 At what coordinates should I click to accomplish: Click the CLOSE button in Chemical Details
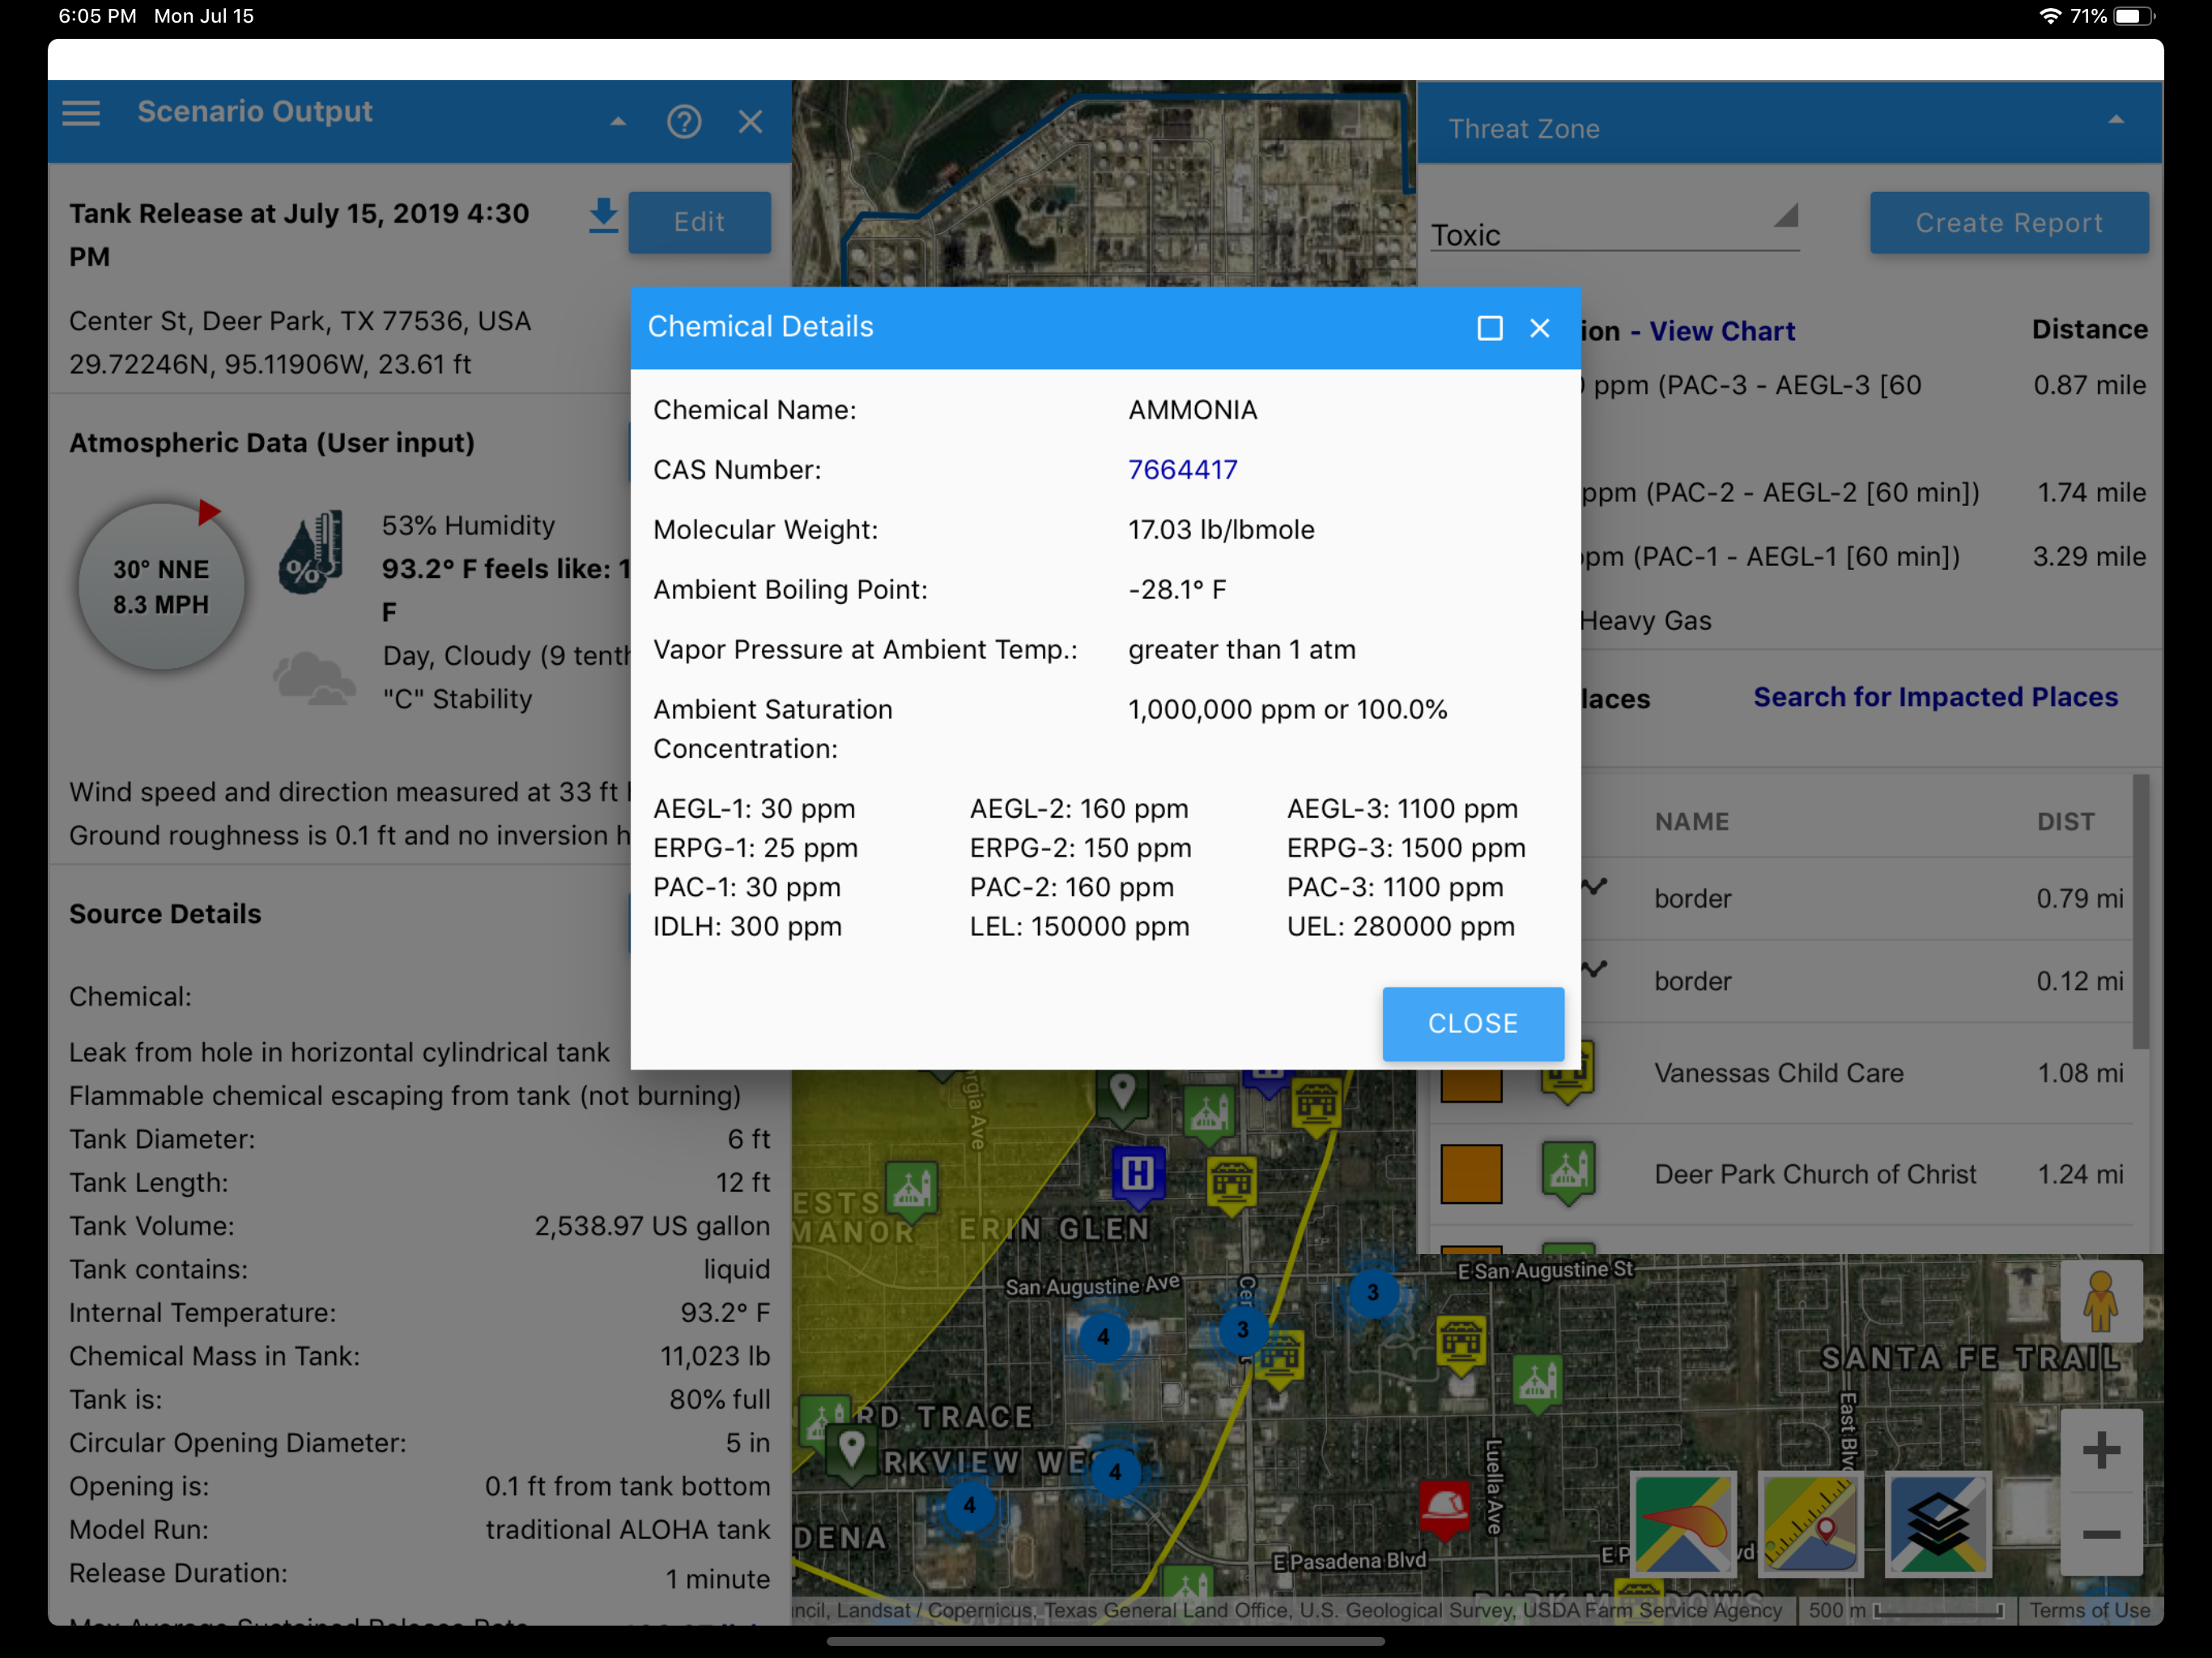pos(1472,1023)
